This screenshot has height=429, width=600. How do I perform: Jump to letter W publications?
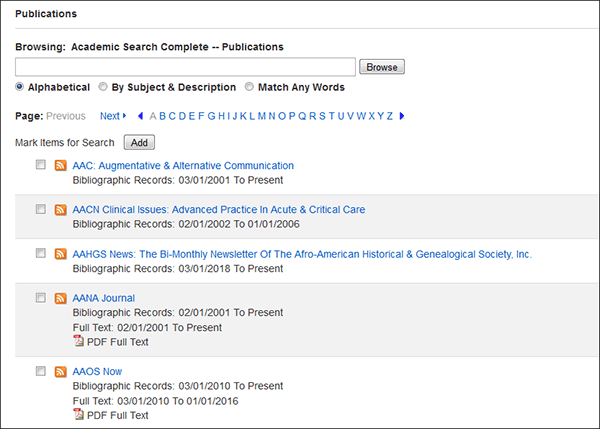[x=361, y=116]
